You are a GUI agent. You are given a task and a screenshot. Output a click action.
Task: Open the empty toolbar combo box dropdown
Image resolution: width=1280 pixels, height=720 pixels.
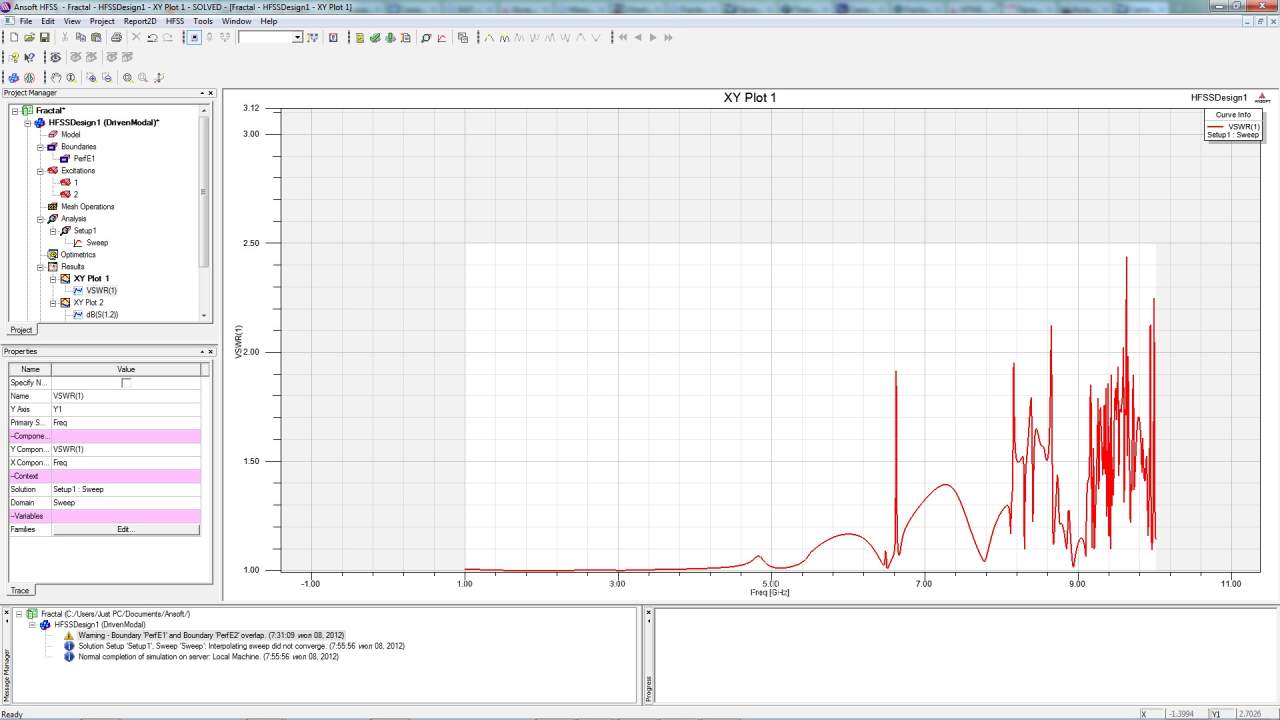[x=297, y=38]
